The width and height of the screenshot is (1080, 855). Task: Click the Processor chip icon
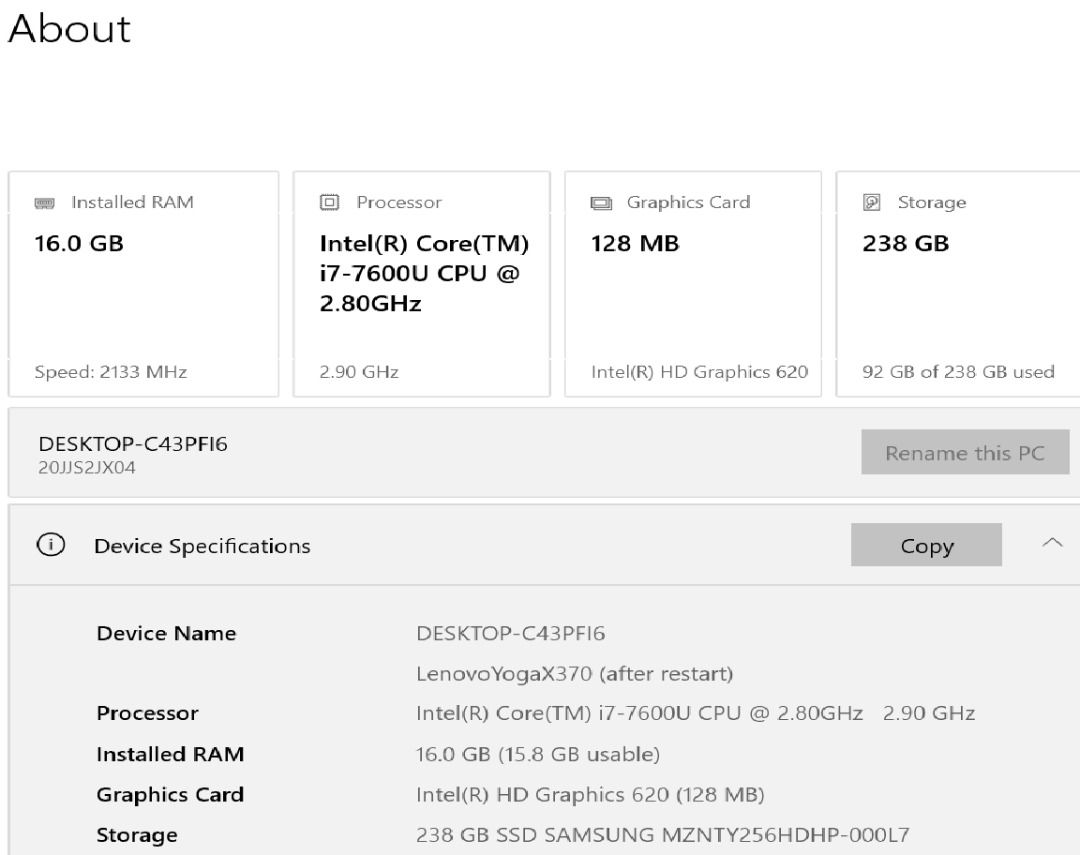click(x=329, y=203)
